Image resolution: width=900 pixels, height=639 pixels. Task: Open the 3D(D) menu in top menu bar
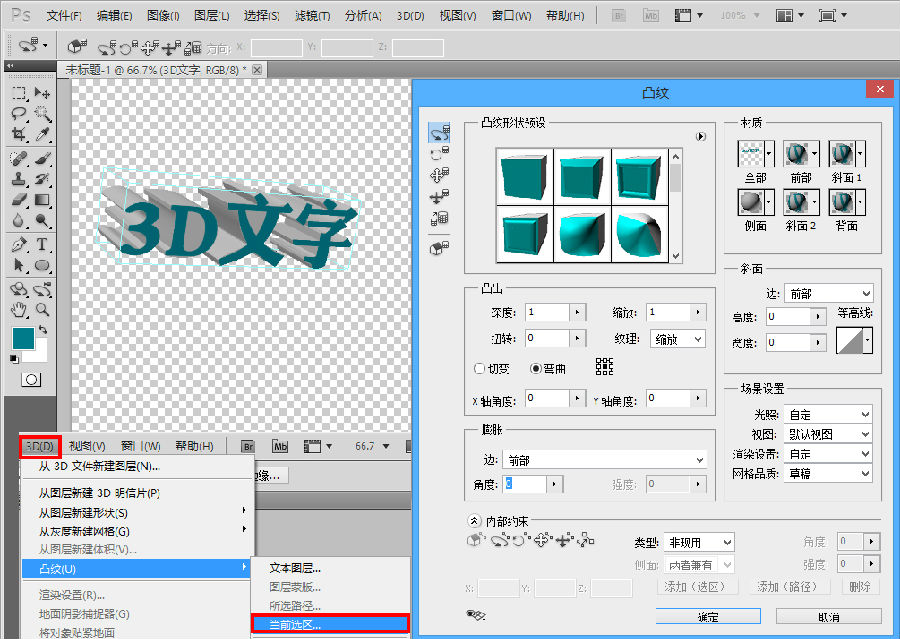click(410, 16)
